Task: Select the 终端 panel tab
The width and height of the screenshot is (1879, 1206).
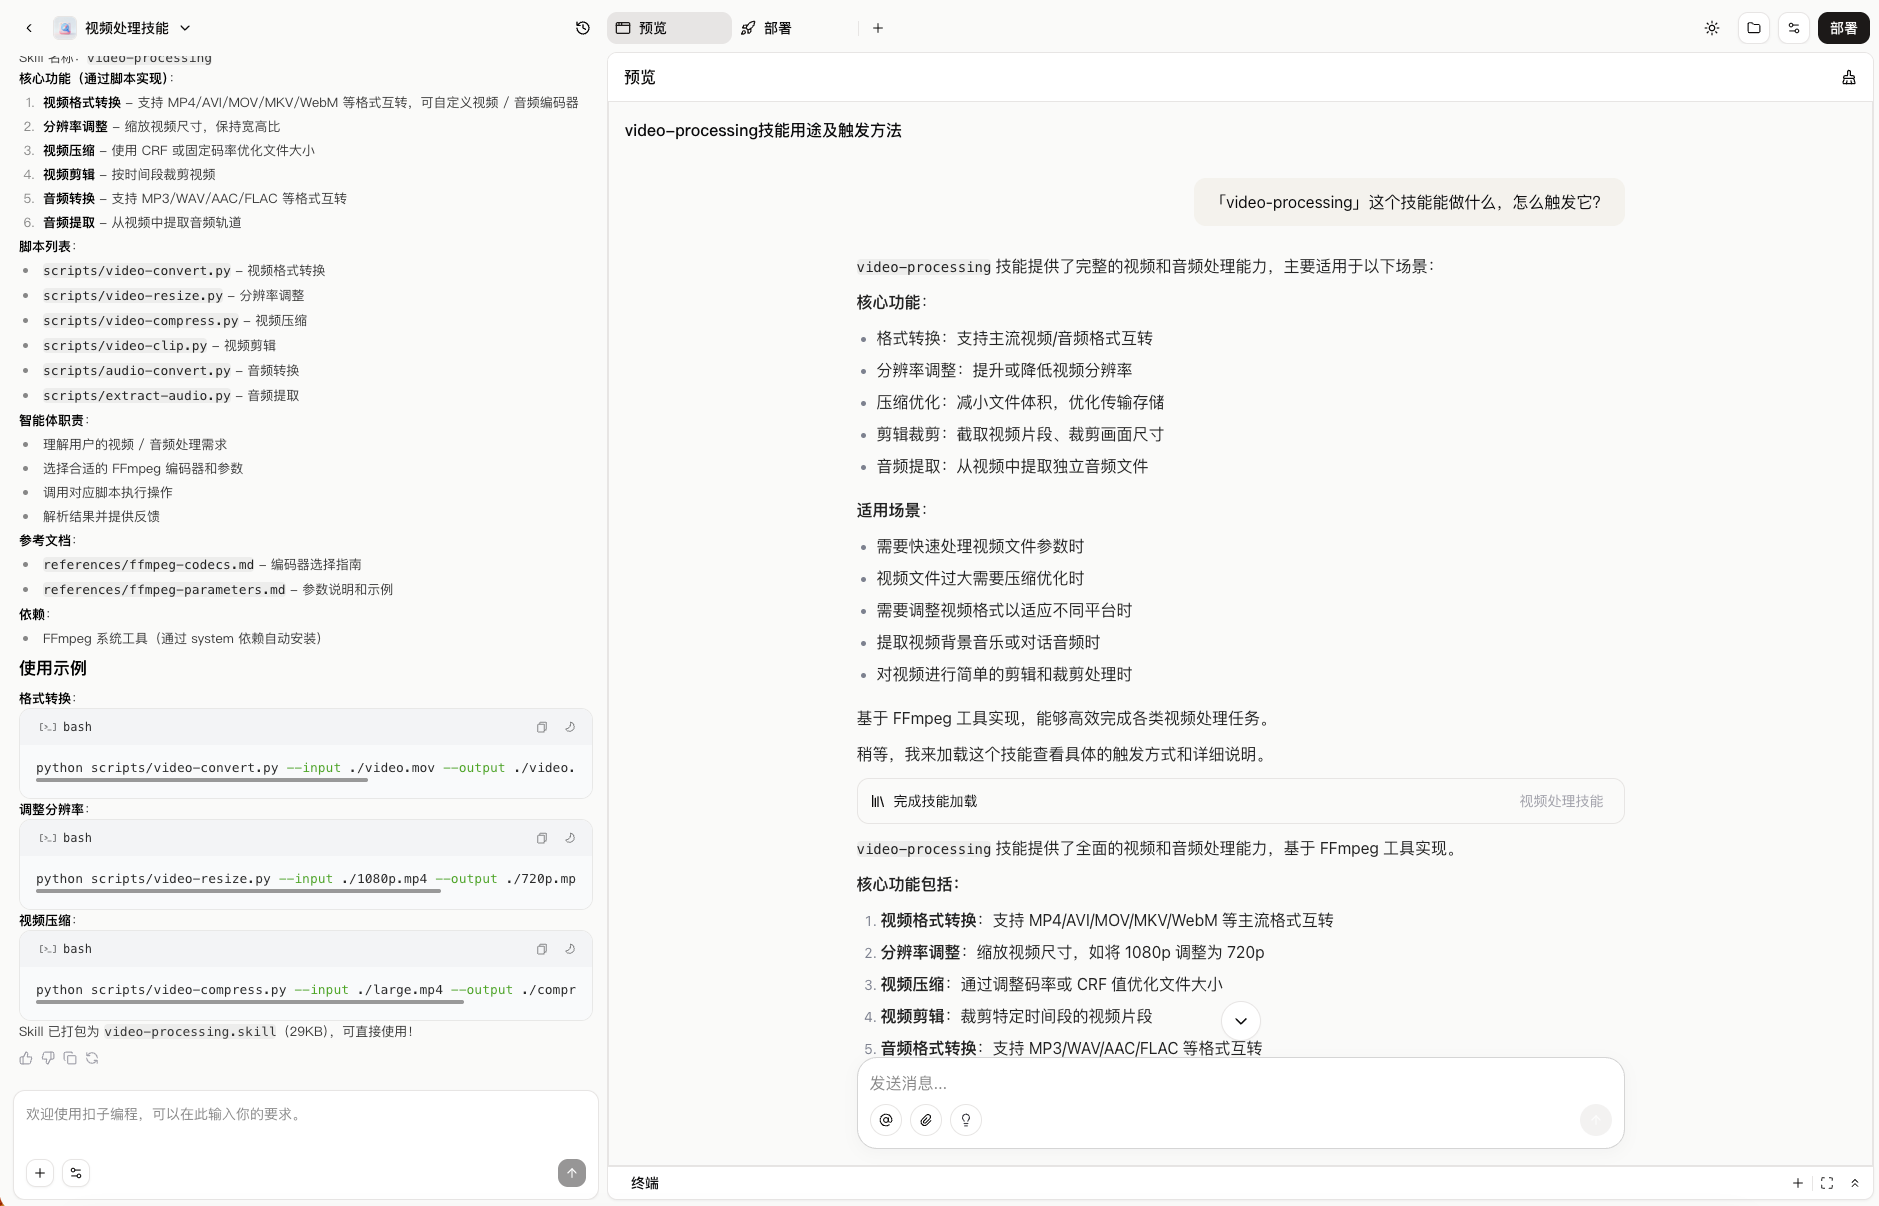Action: point(645,1183)
